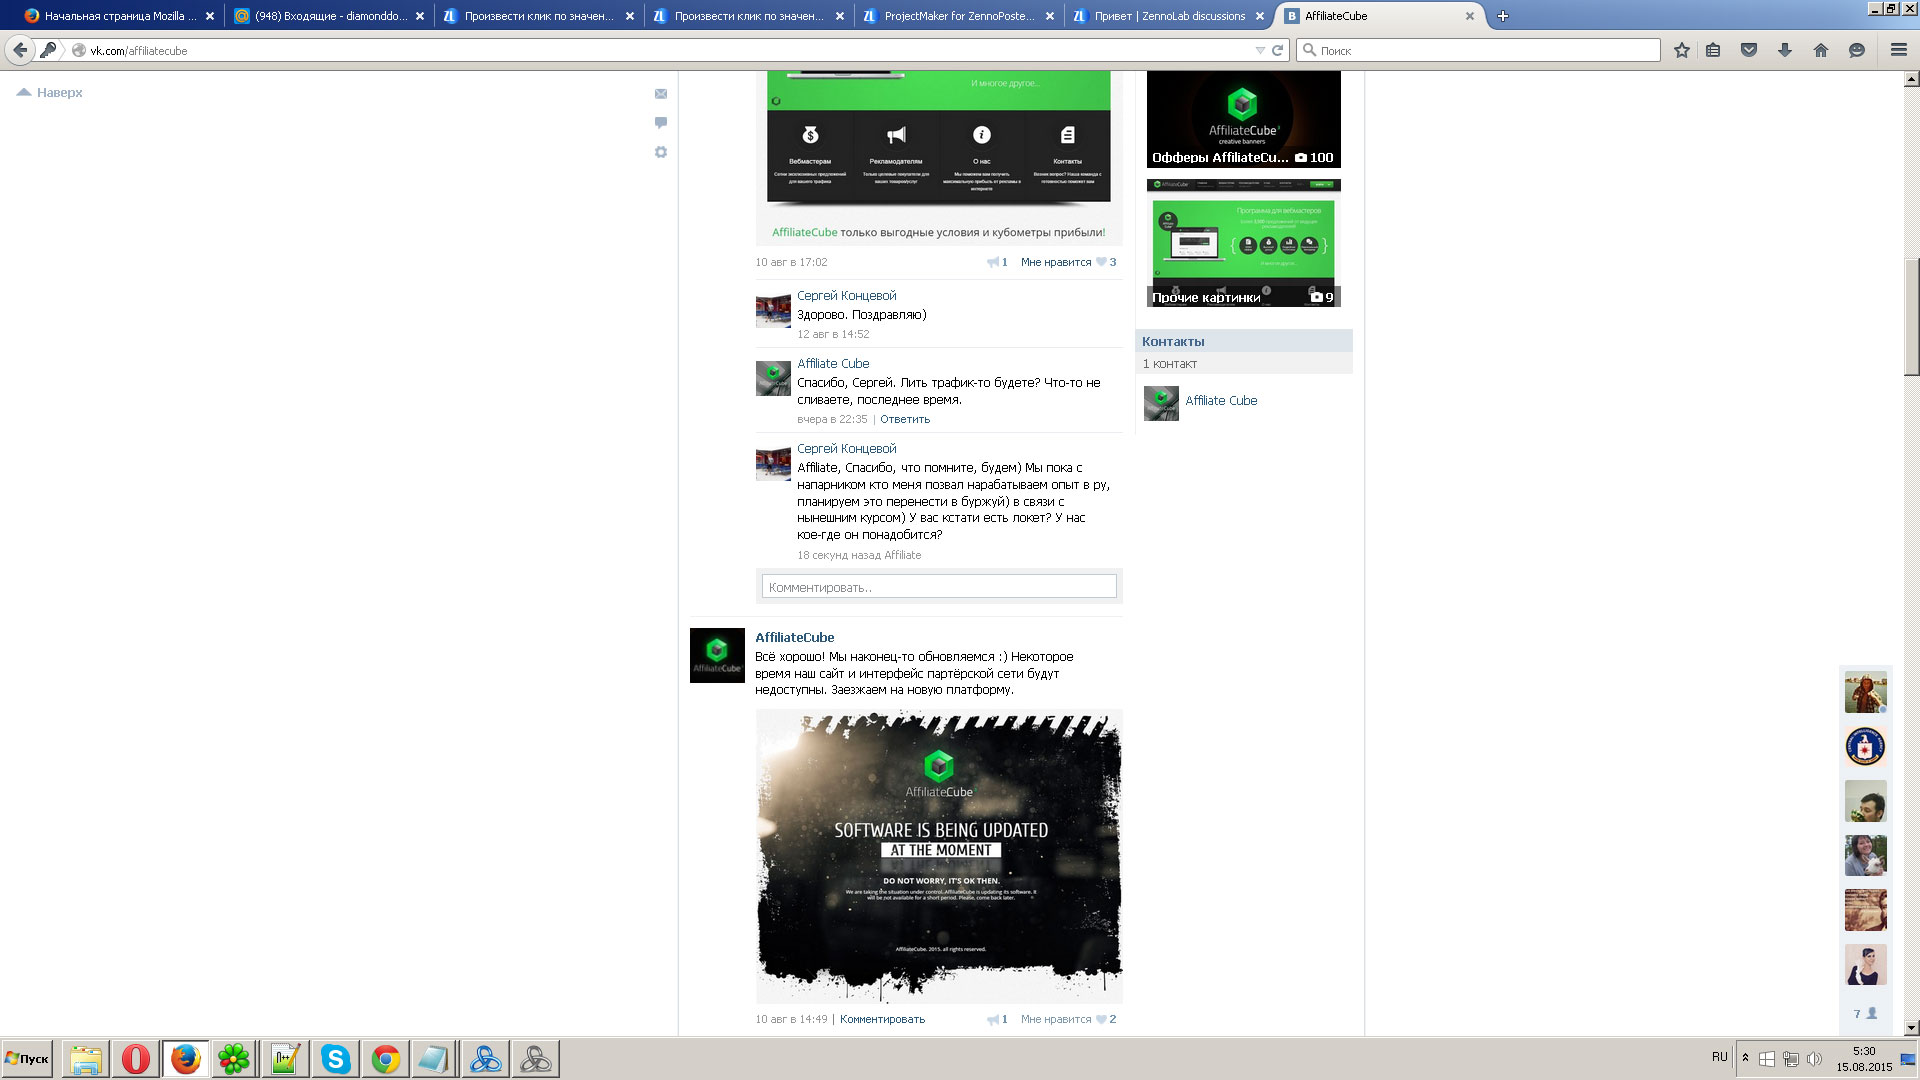
Task: Reload the page with the refresh icon
Action: 1277,50
